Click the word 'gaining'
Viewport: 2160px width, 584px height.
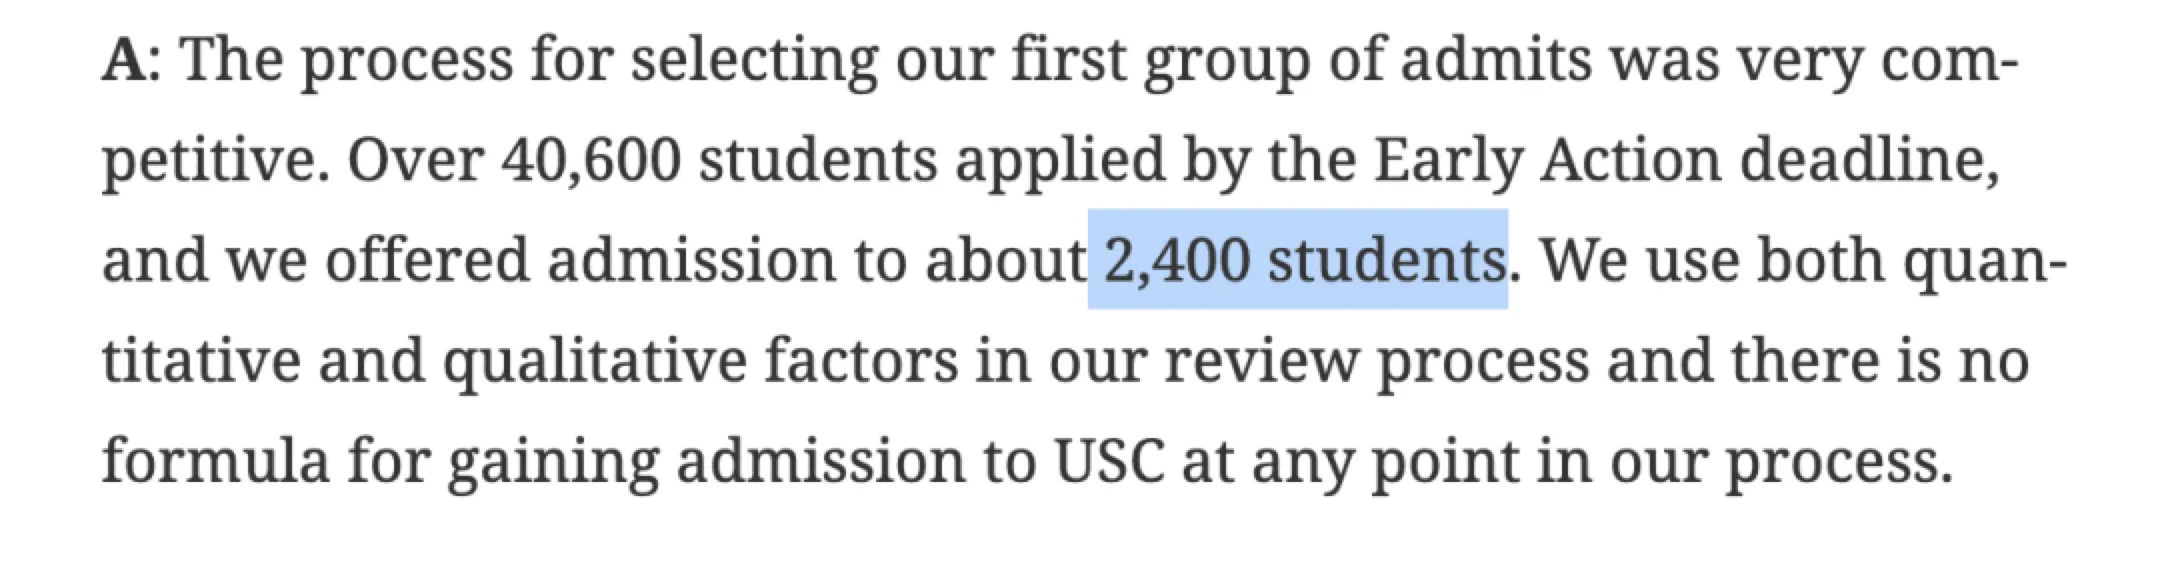pos(552,461)
